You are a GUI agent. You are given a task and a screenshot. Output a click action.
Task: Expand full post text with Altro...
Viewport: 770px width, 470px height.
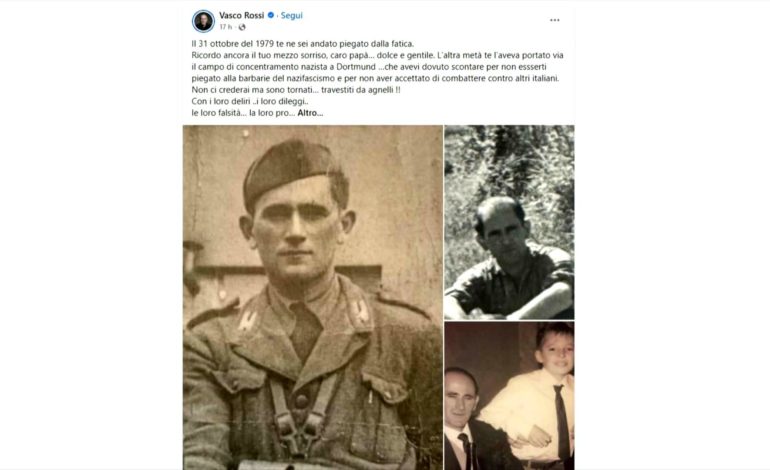[310, 113]
